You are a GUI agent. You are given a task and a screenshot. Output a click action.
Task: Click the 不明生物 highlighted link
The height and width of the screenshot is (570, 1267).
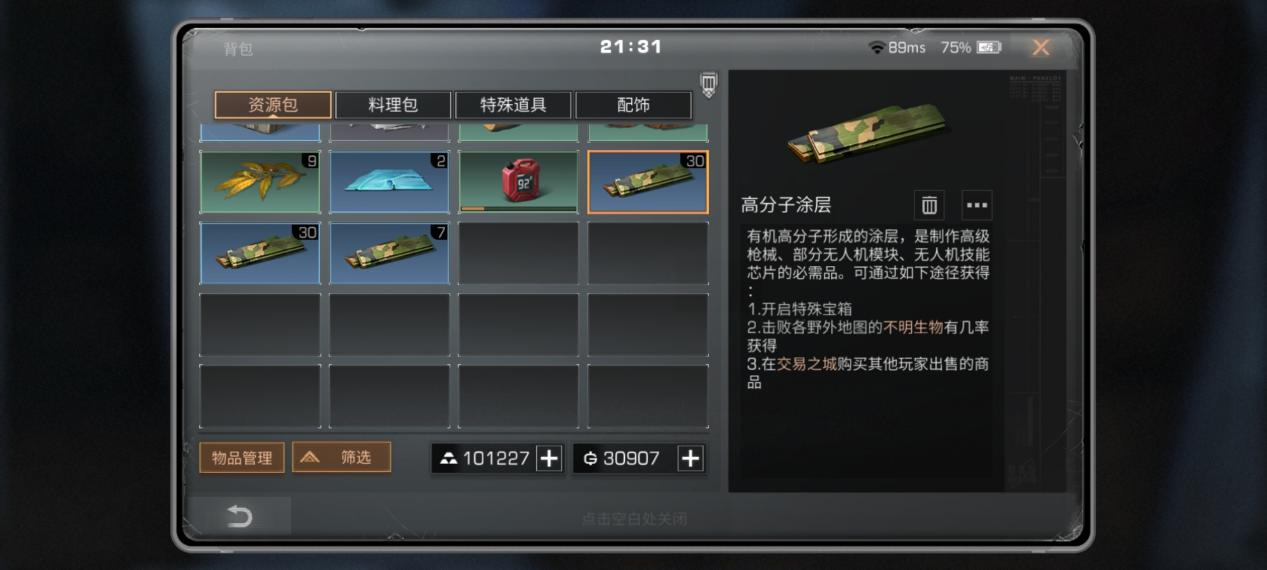point(913,327)
